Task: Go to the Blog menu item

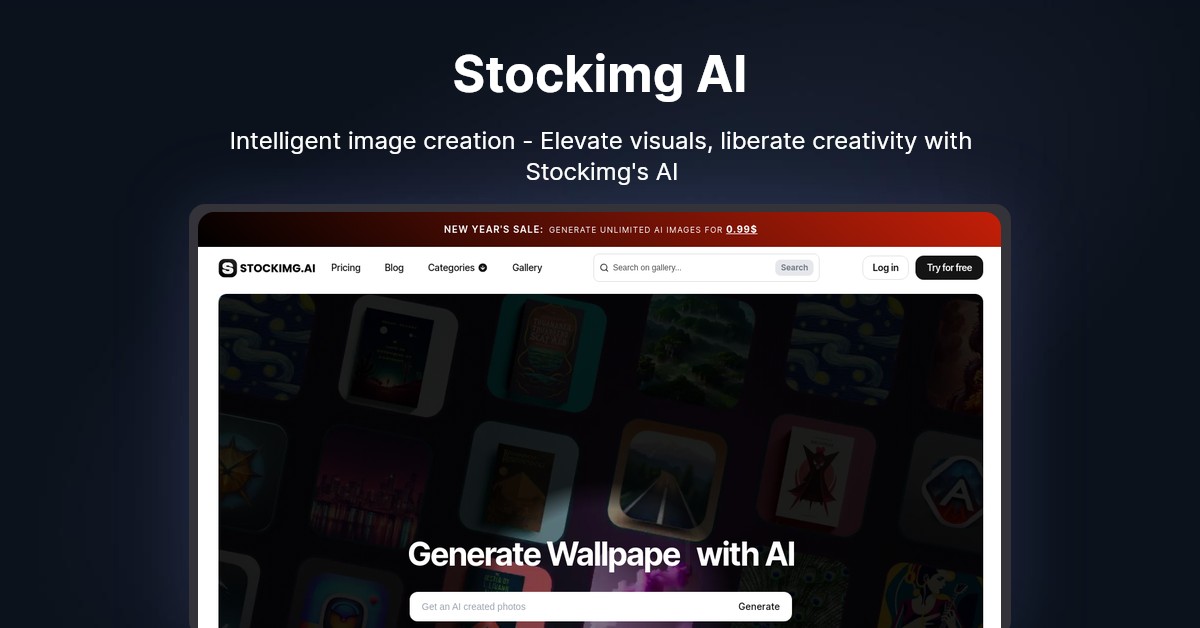Action: click(394, 268)
